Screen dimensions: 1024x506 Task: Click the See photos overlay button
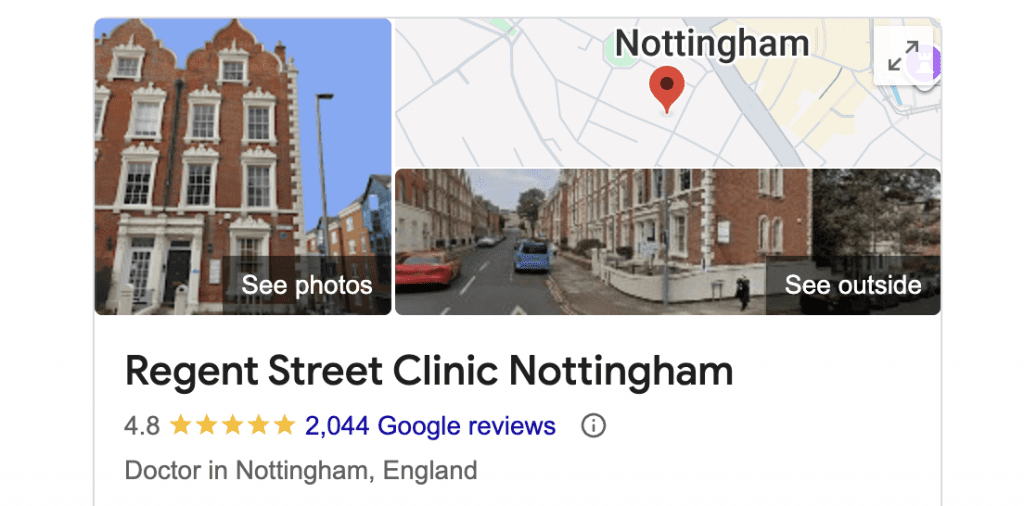(x=306, y=285)
